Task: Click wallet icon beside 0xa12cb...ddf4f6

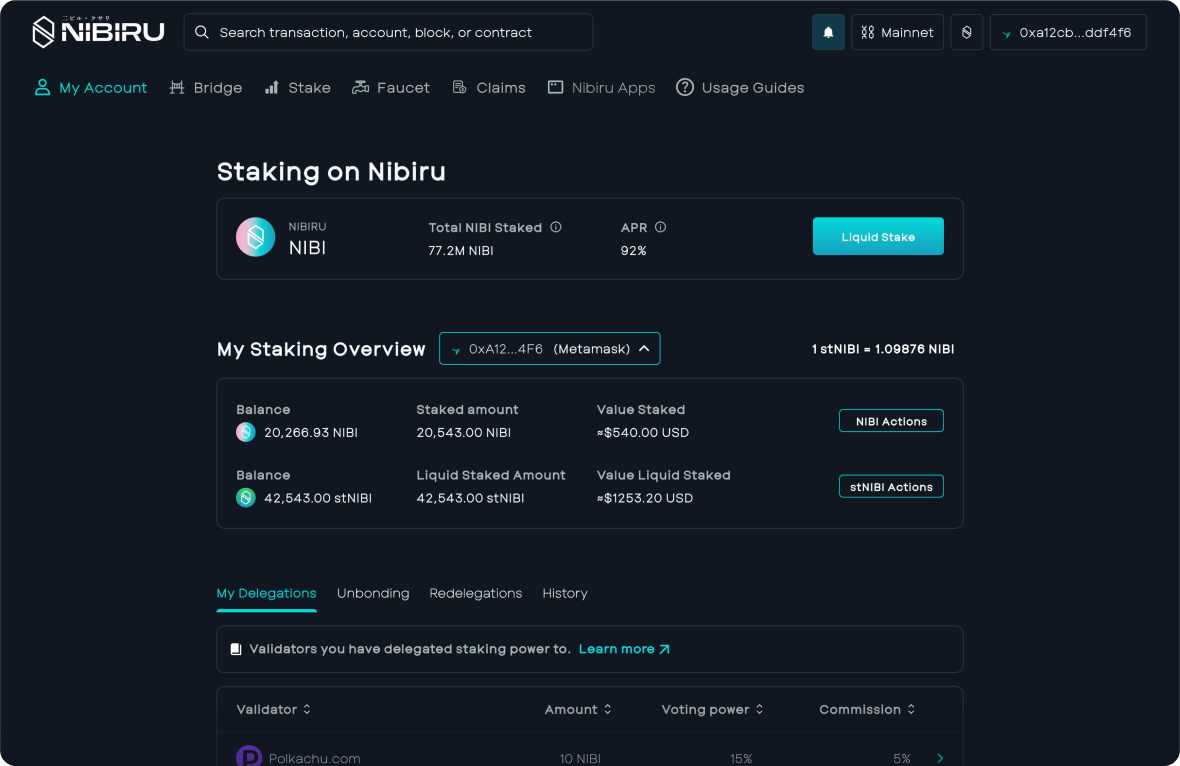Action: pyautogui.click(x=1006, y=34)
